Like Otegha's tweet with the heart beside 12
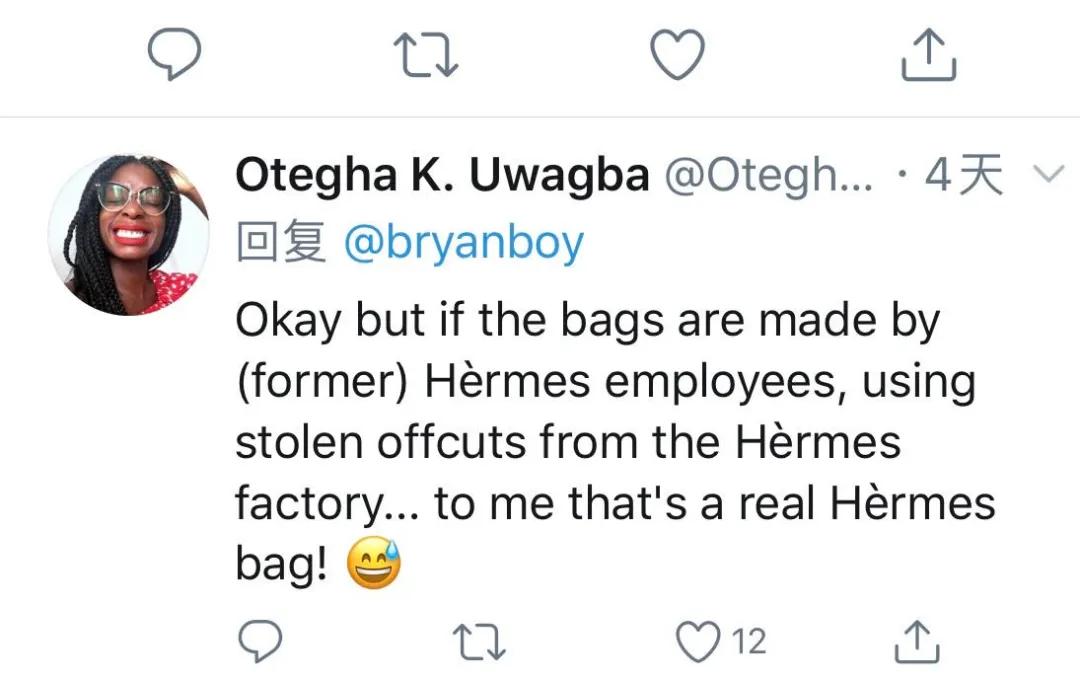Screen dimensions: 1080x682 click(700, 641)
